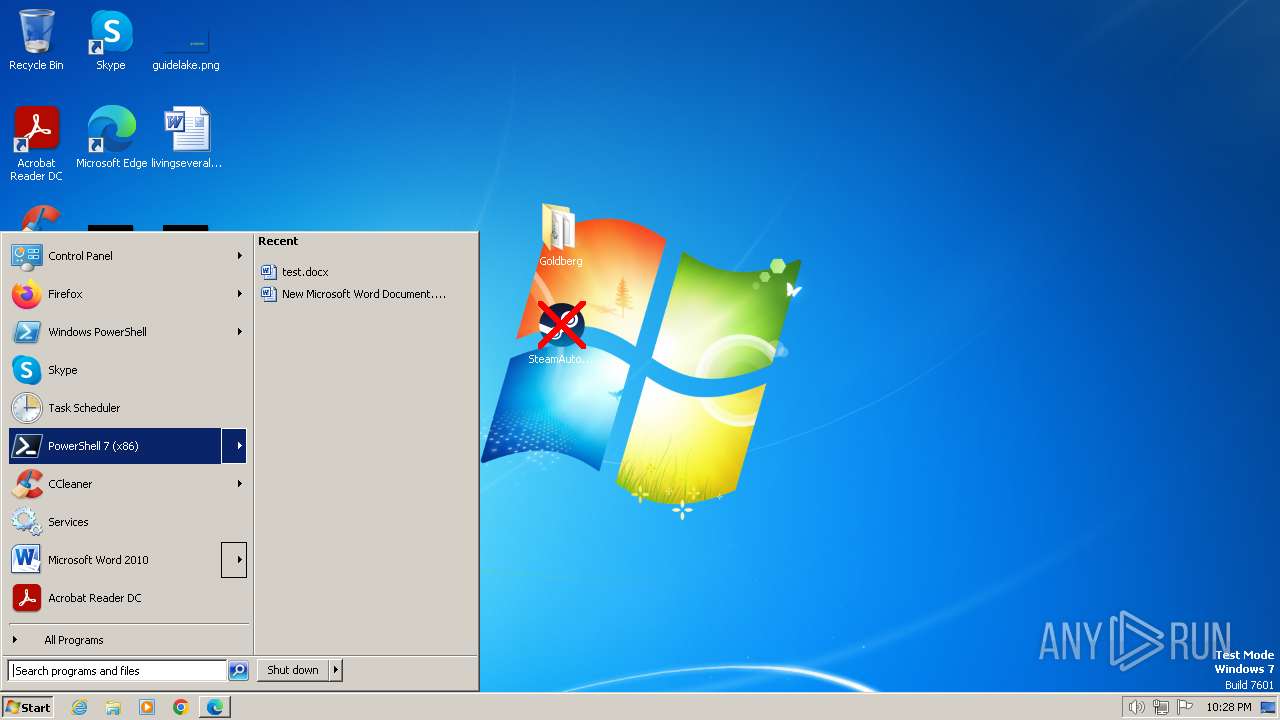Expand Microsoft Word 2010 jump list arrow
The width and height of the screenshot is (1280, 720).
234,560
